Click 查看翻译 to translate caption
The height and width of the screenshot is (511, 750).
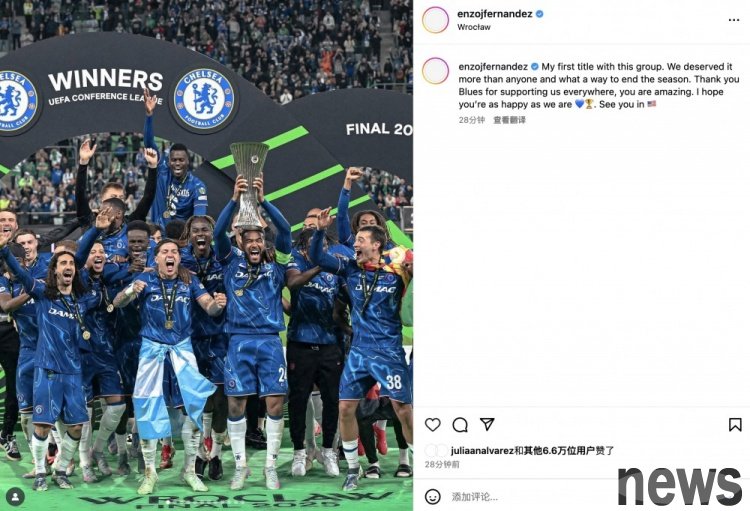(509, 120)
